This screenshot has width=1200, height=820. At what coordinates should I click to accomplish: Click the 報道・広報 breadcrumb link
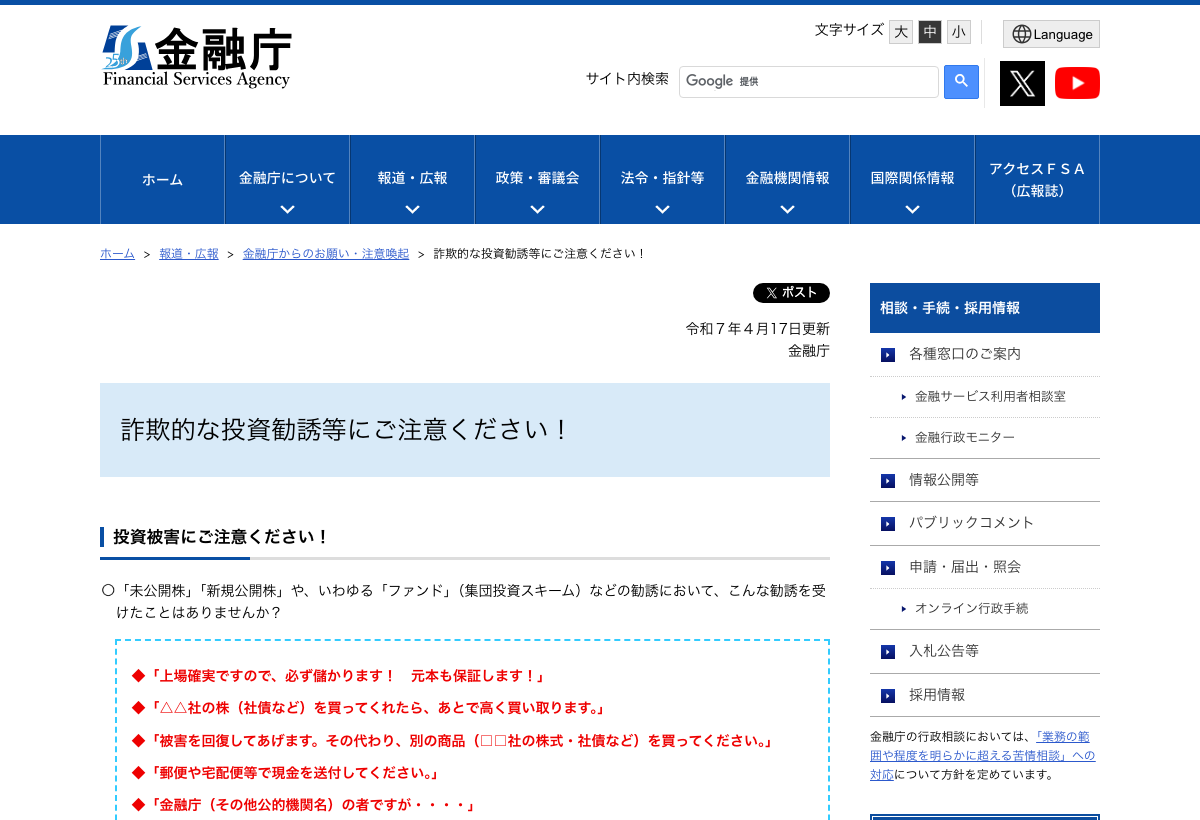[189, 254]
